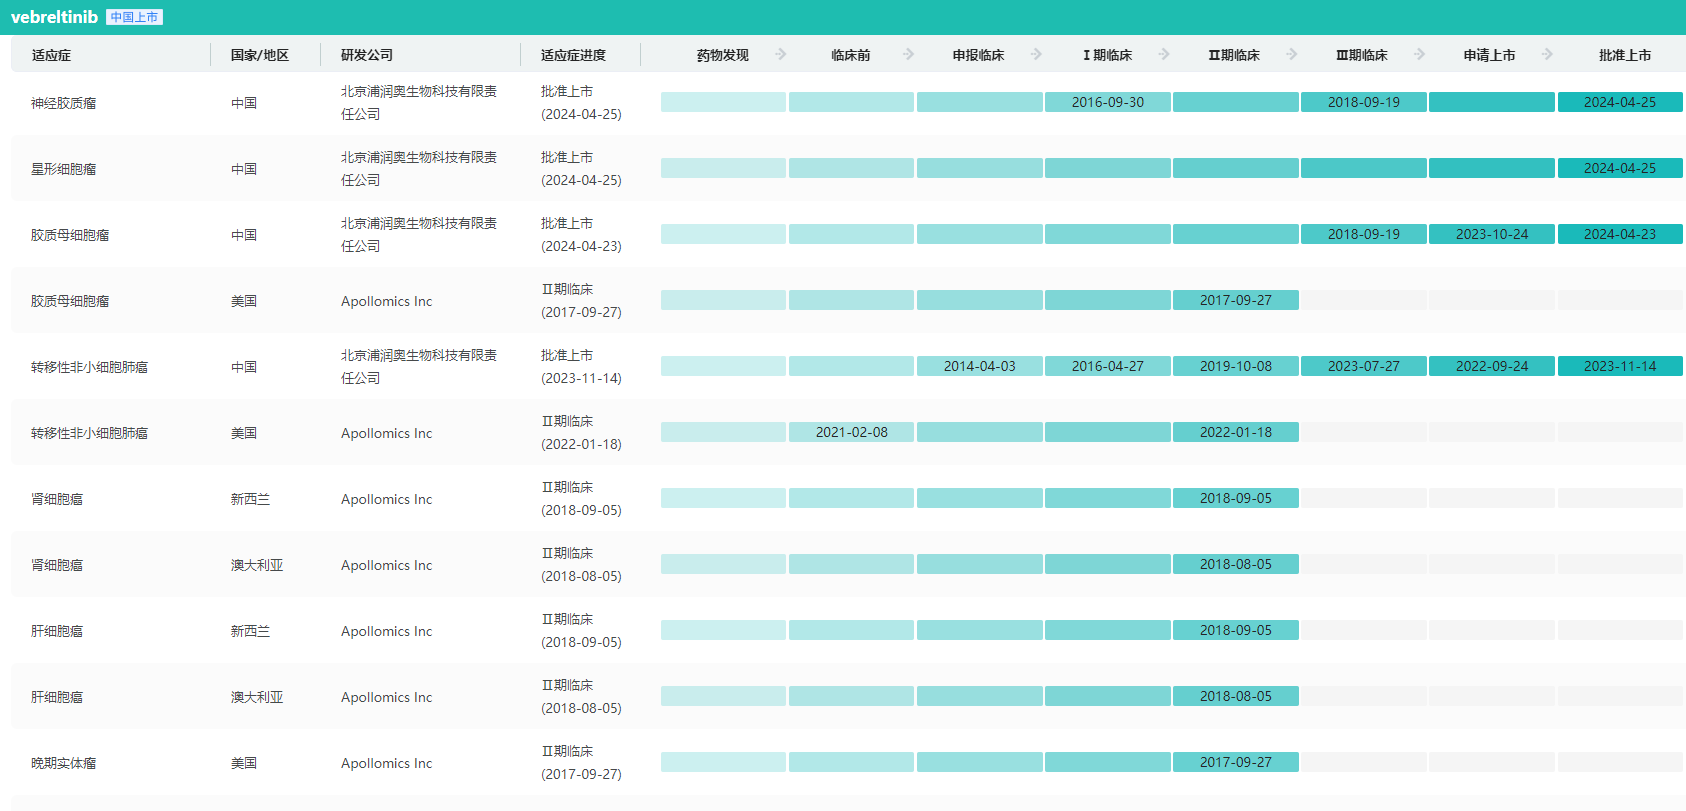Screen dimensions: 1686x811
Task: Click the 适应症 column header
Action: click(x=51, y=55)
